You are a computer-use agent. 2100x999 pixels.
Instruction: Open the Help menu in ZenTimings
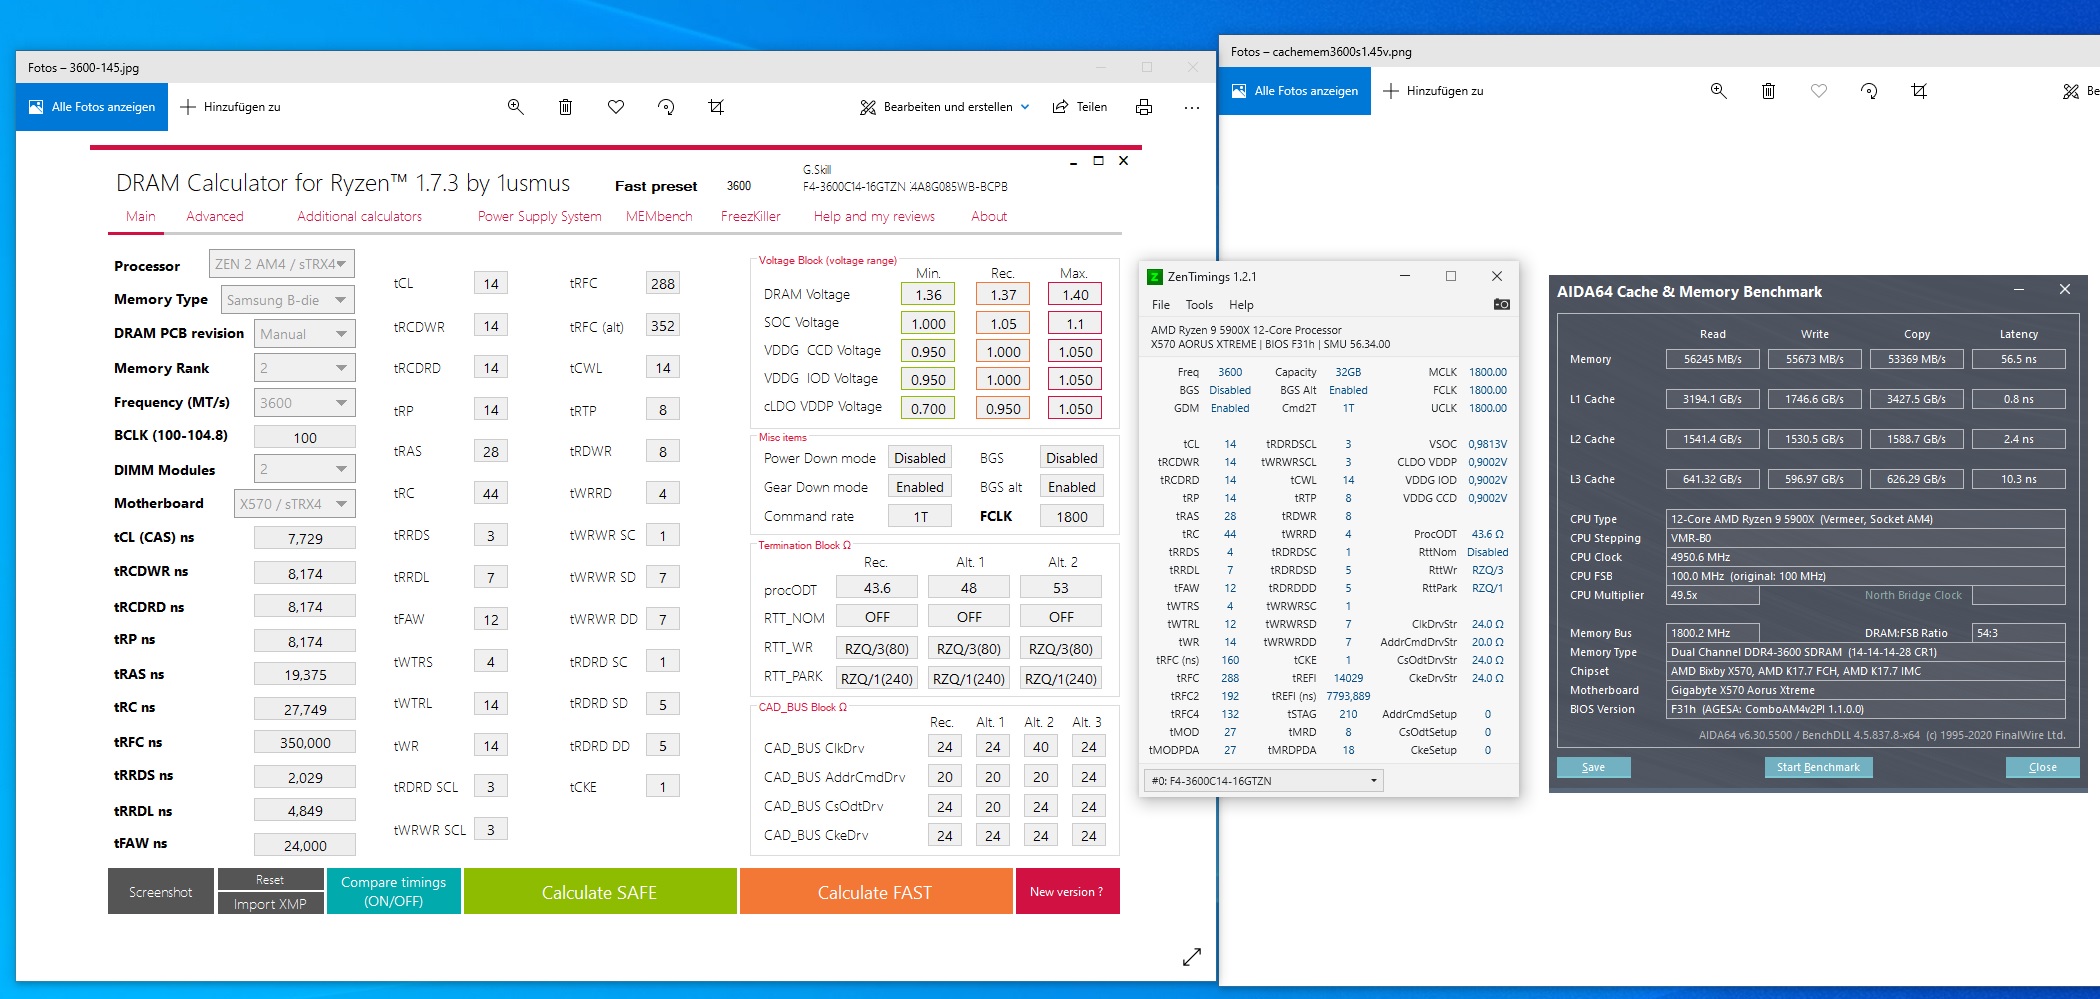click(x=1241, y=305)
